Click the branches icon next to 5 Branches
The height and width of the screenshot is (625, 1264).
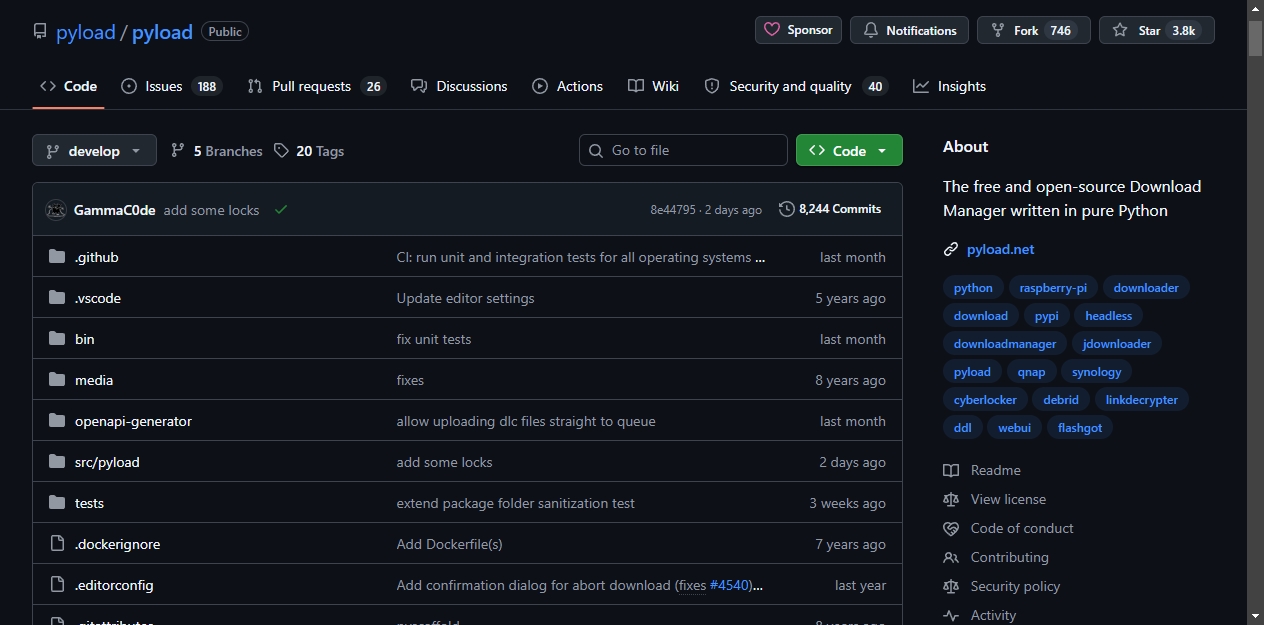[178, 150]
